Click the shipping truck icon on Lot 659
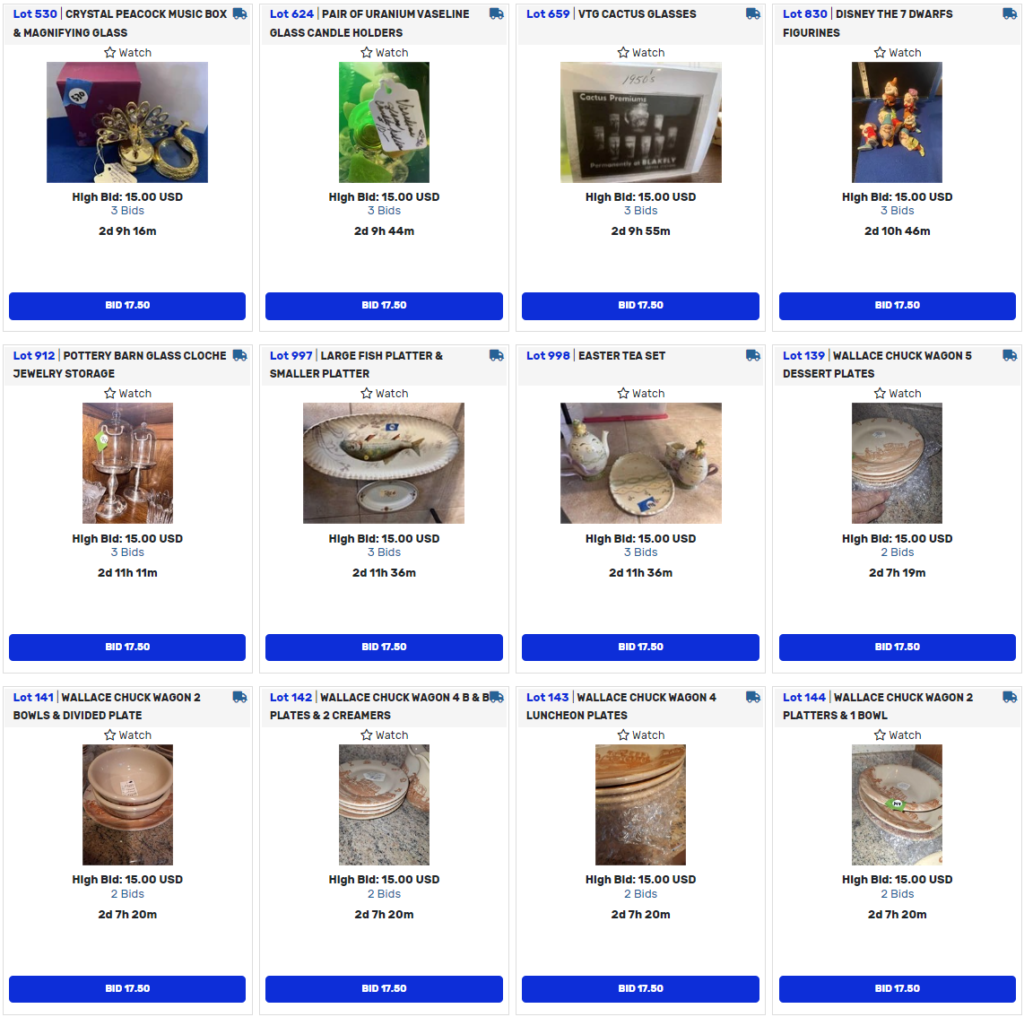This screenshot has height=1017, width=1024. [753, 14]
